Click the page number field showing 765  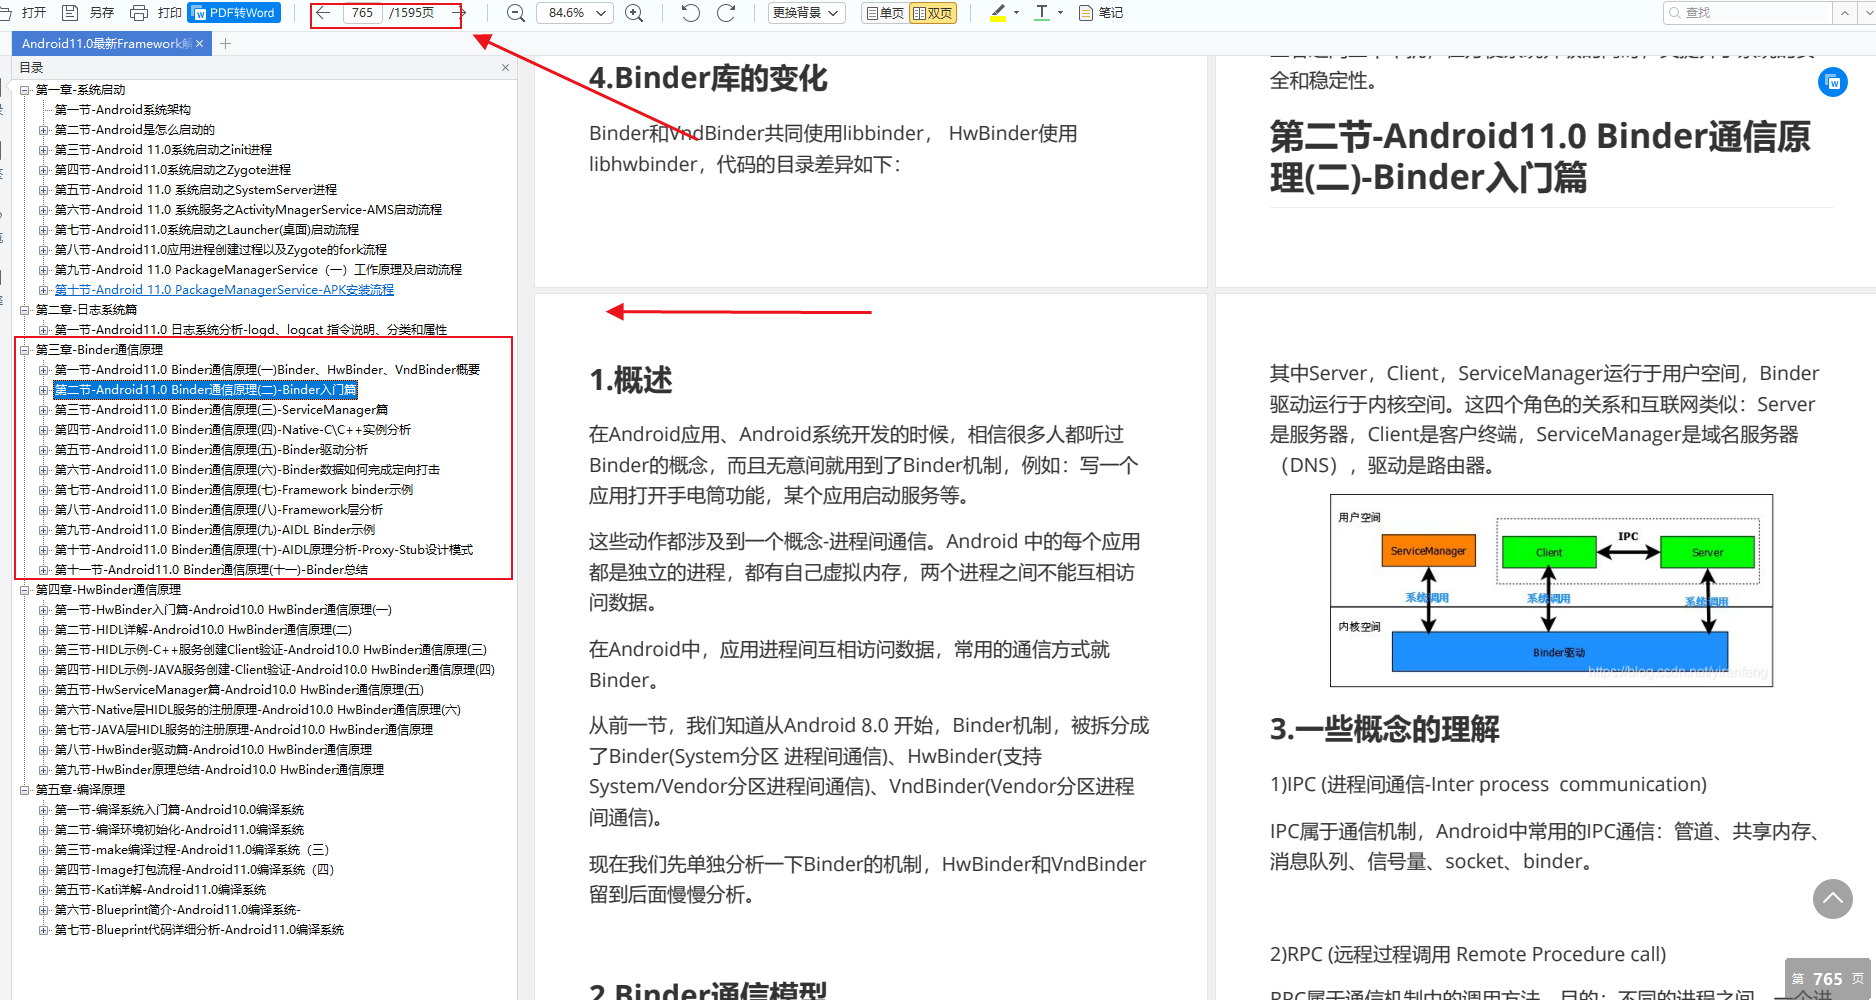363,13
